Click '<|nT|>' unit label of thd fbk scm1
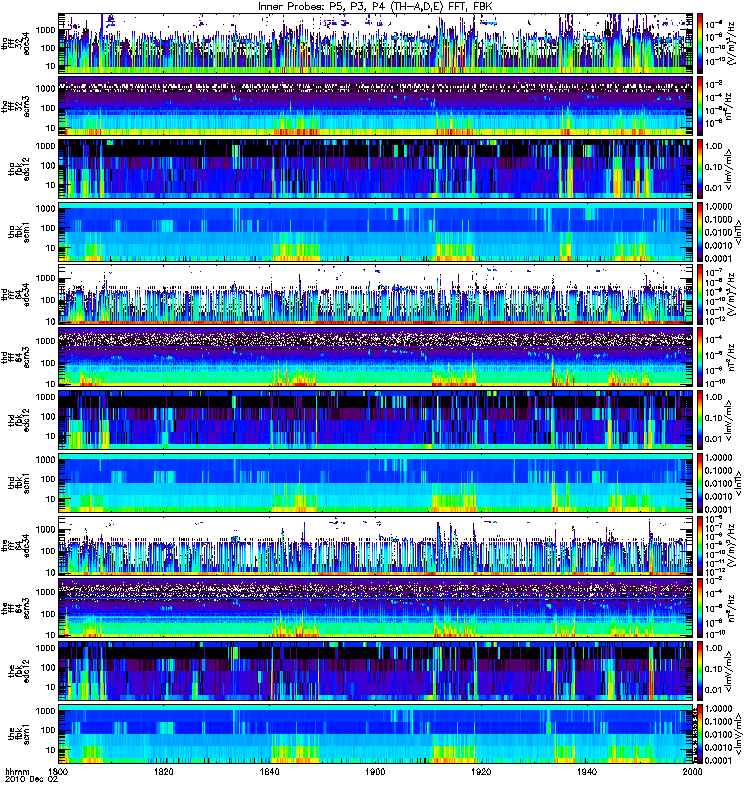Screen dimensions: 750x800 [737, 483]
